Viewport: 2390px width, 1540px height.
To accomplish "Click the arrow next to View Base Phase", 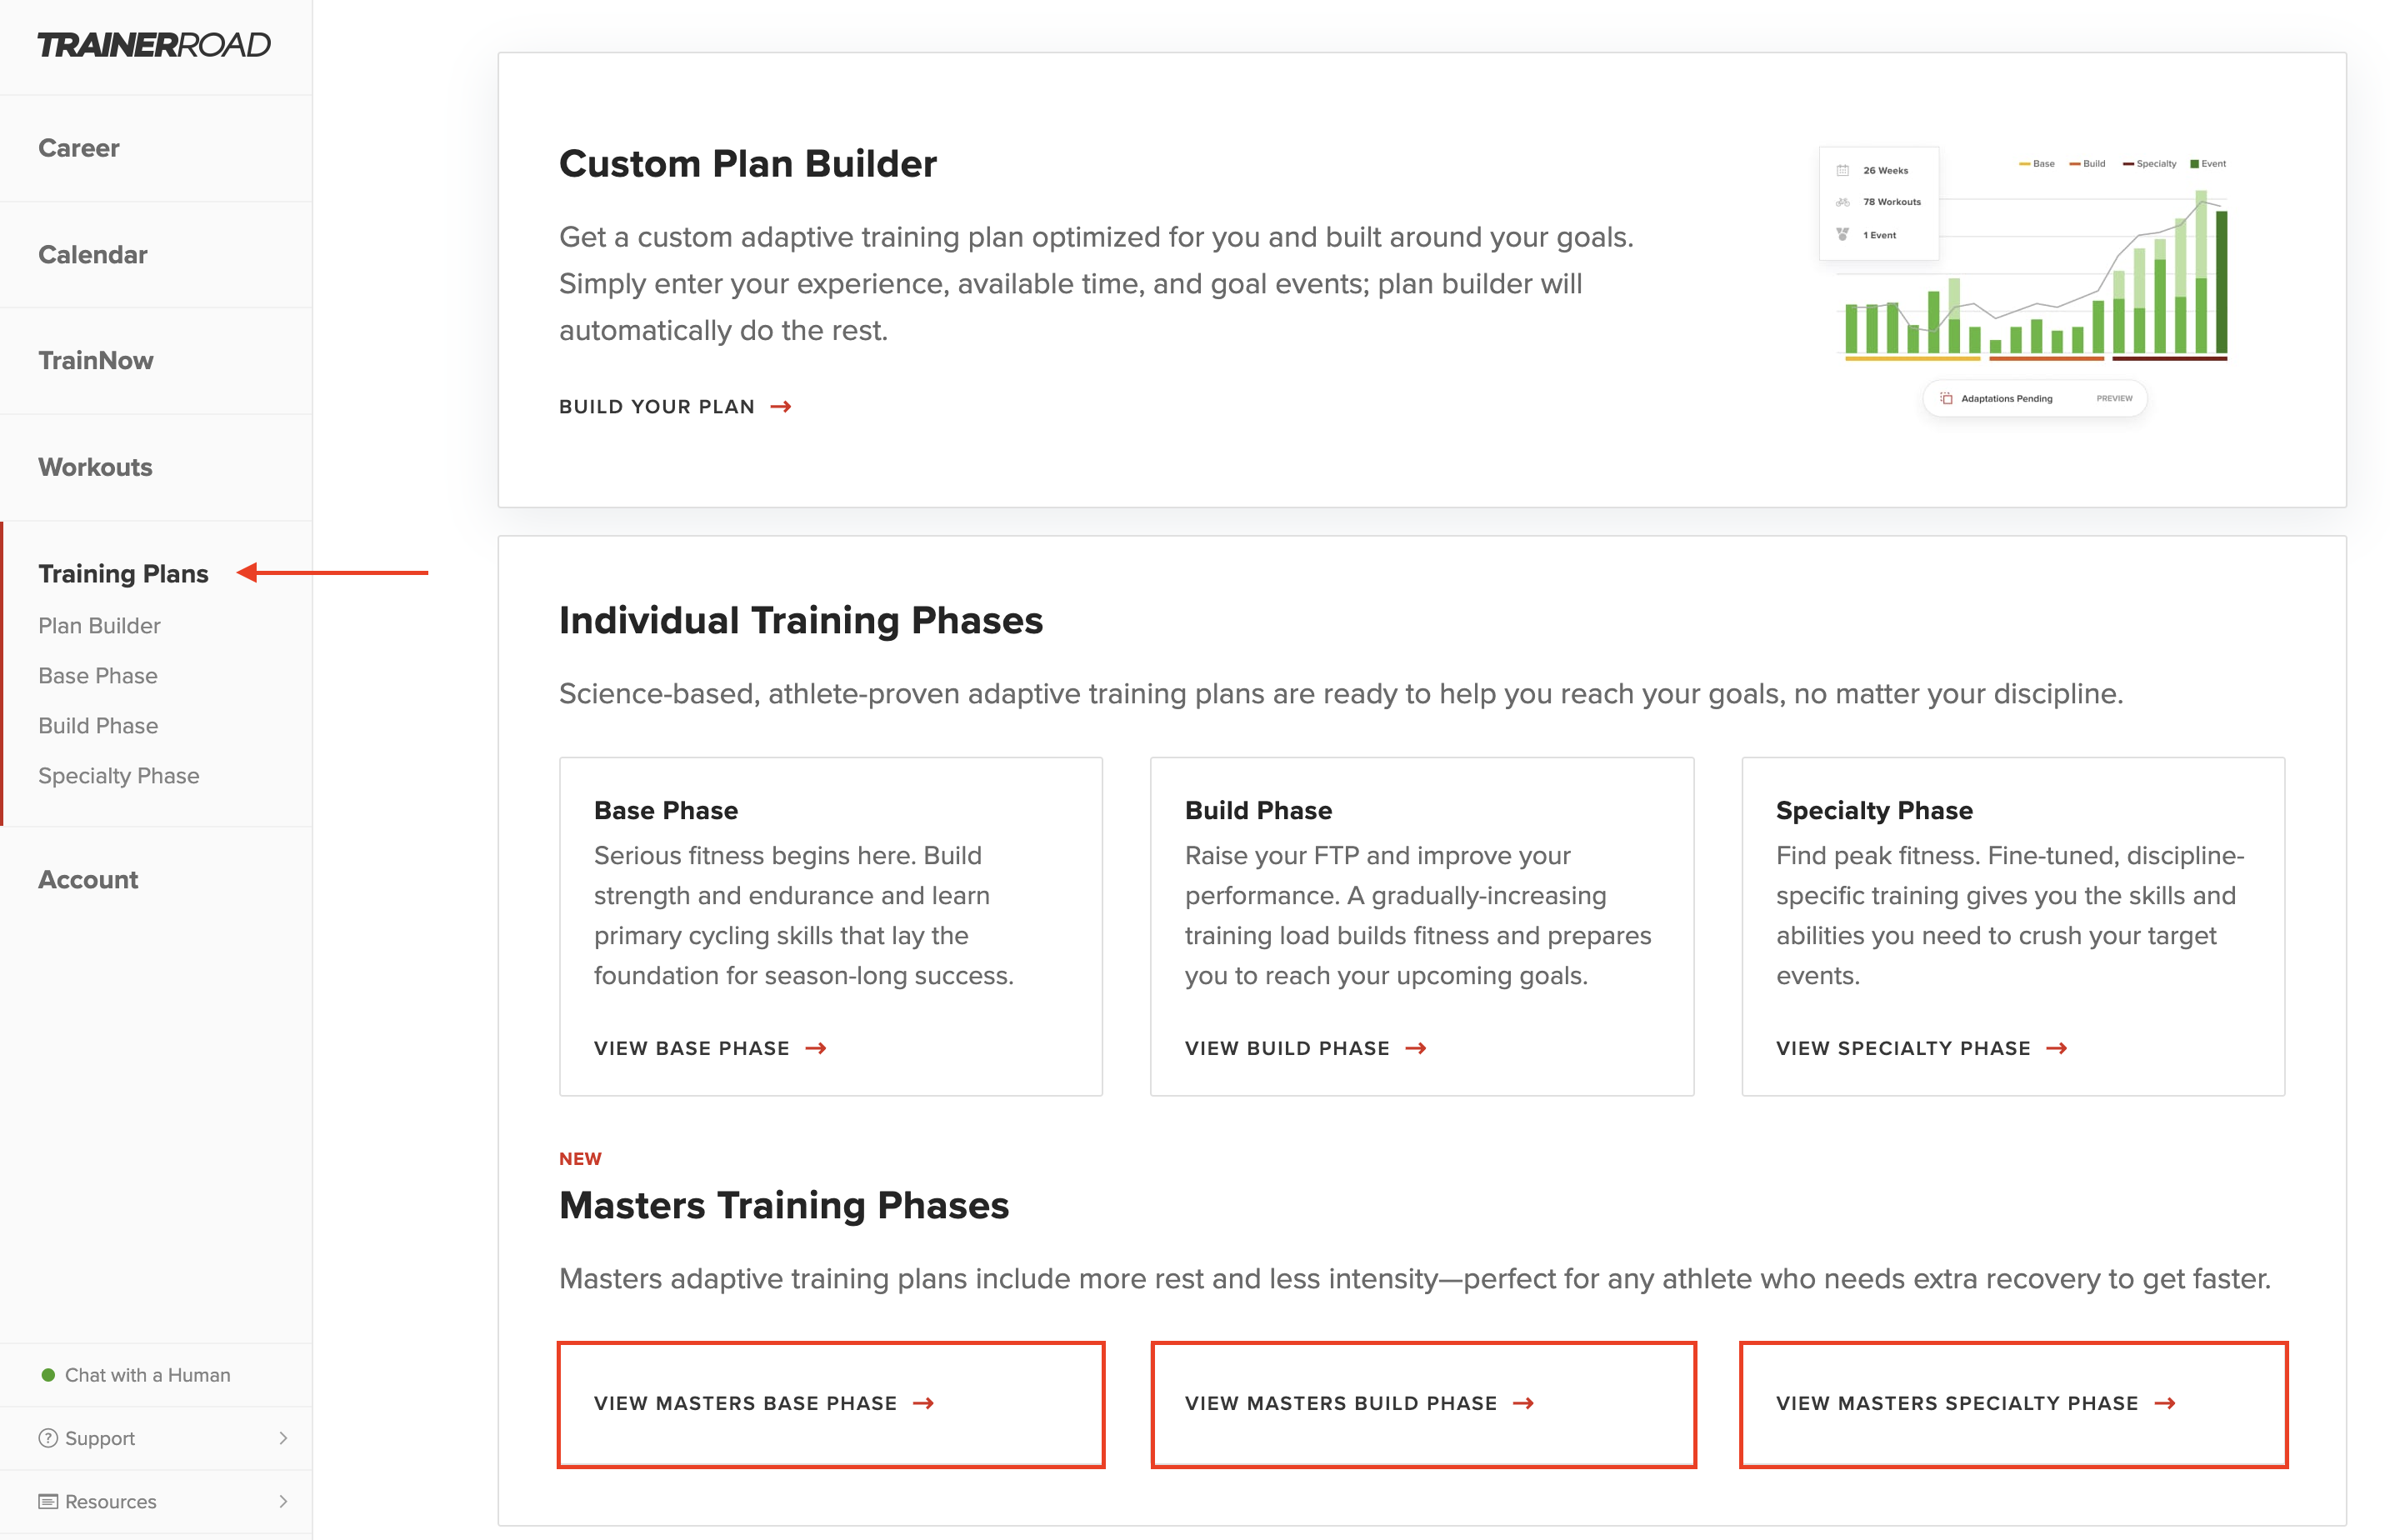I will tap(816, 1048).
